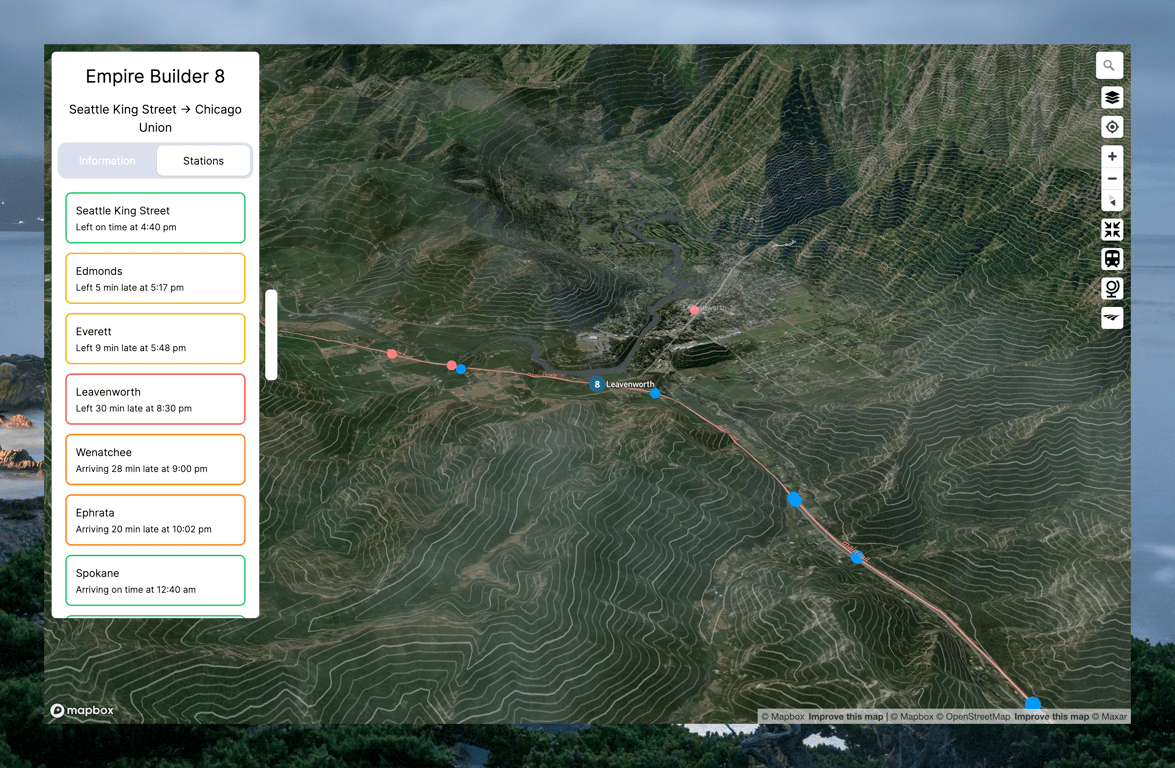Click 'Arriving 28 min late at 9:00 pm' text
The width and height of the screenshot is (1175, 768).
(142, 469)
